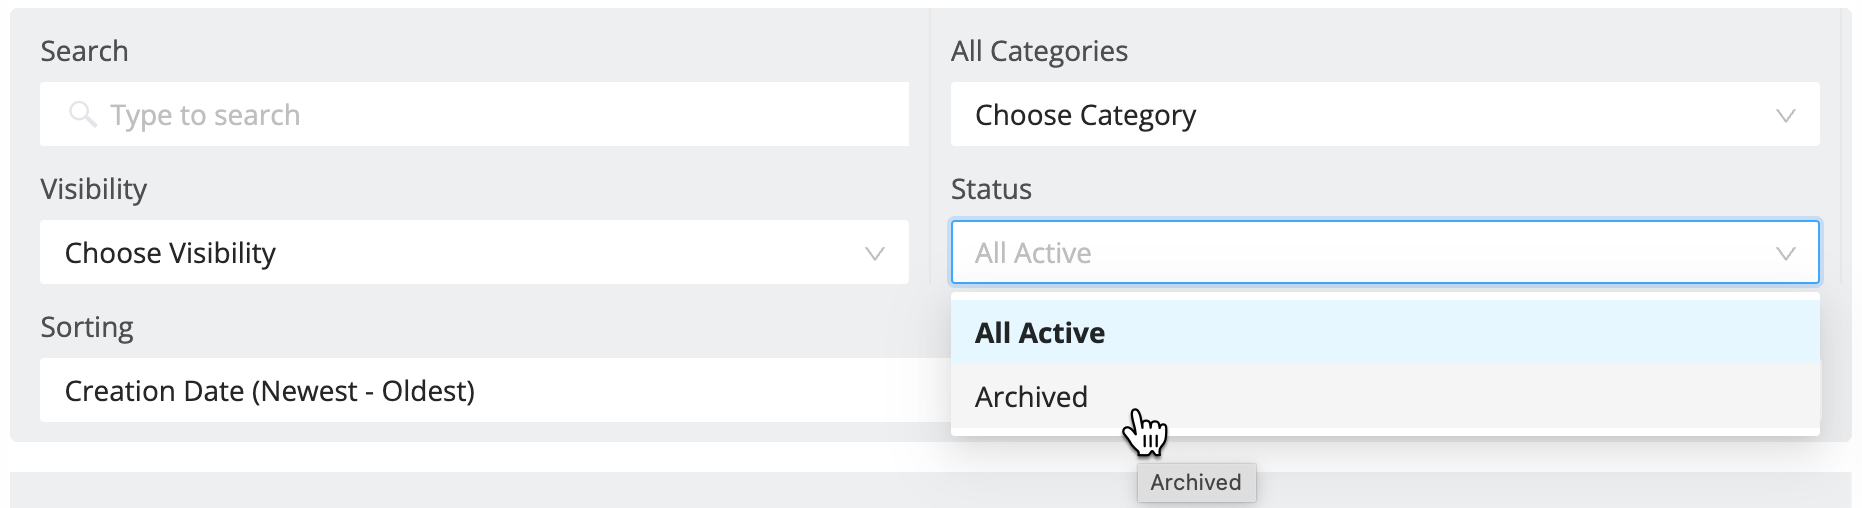
Task: Click the chevron on Choose Category dropdown
Action: click(1785, 116)
